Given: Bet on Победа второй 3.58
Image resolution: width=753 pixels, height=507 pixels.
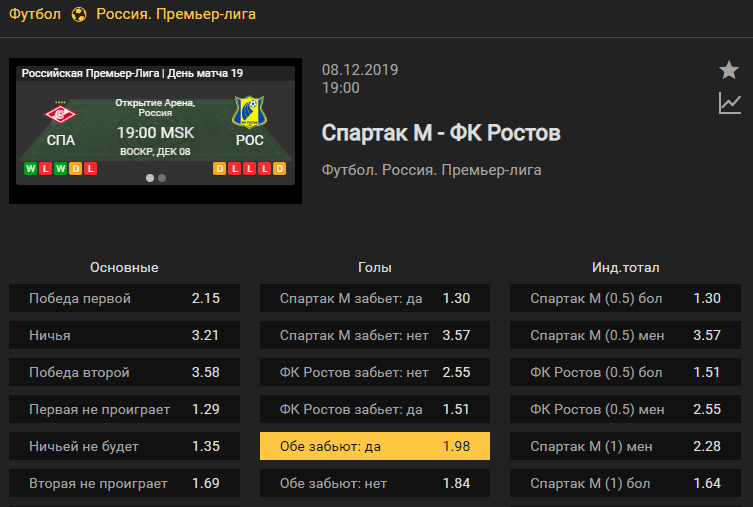Looking at the screenshot, I should 124,372.
